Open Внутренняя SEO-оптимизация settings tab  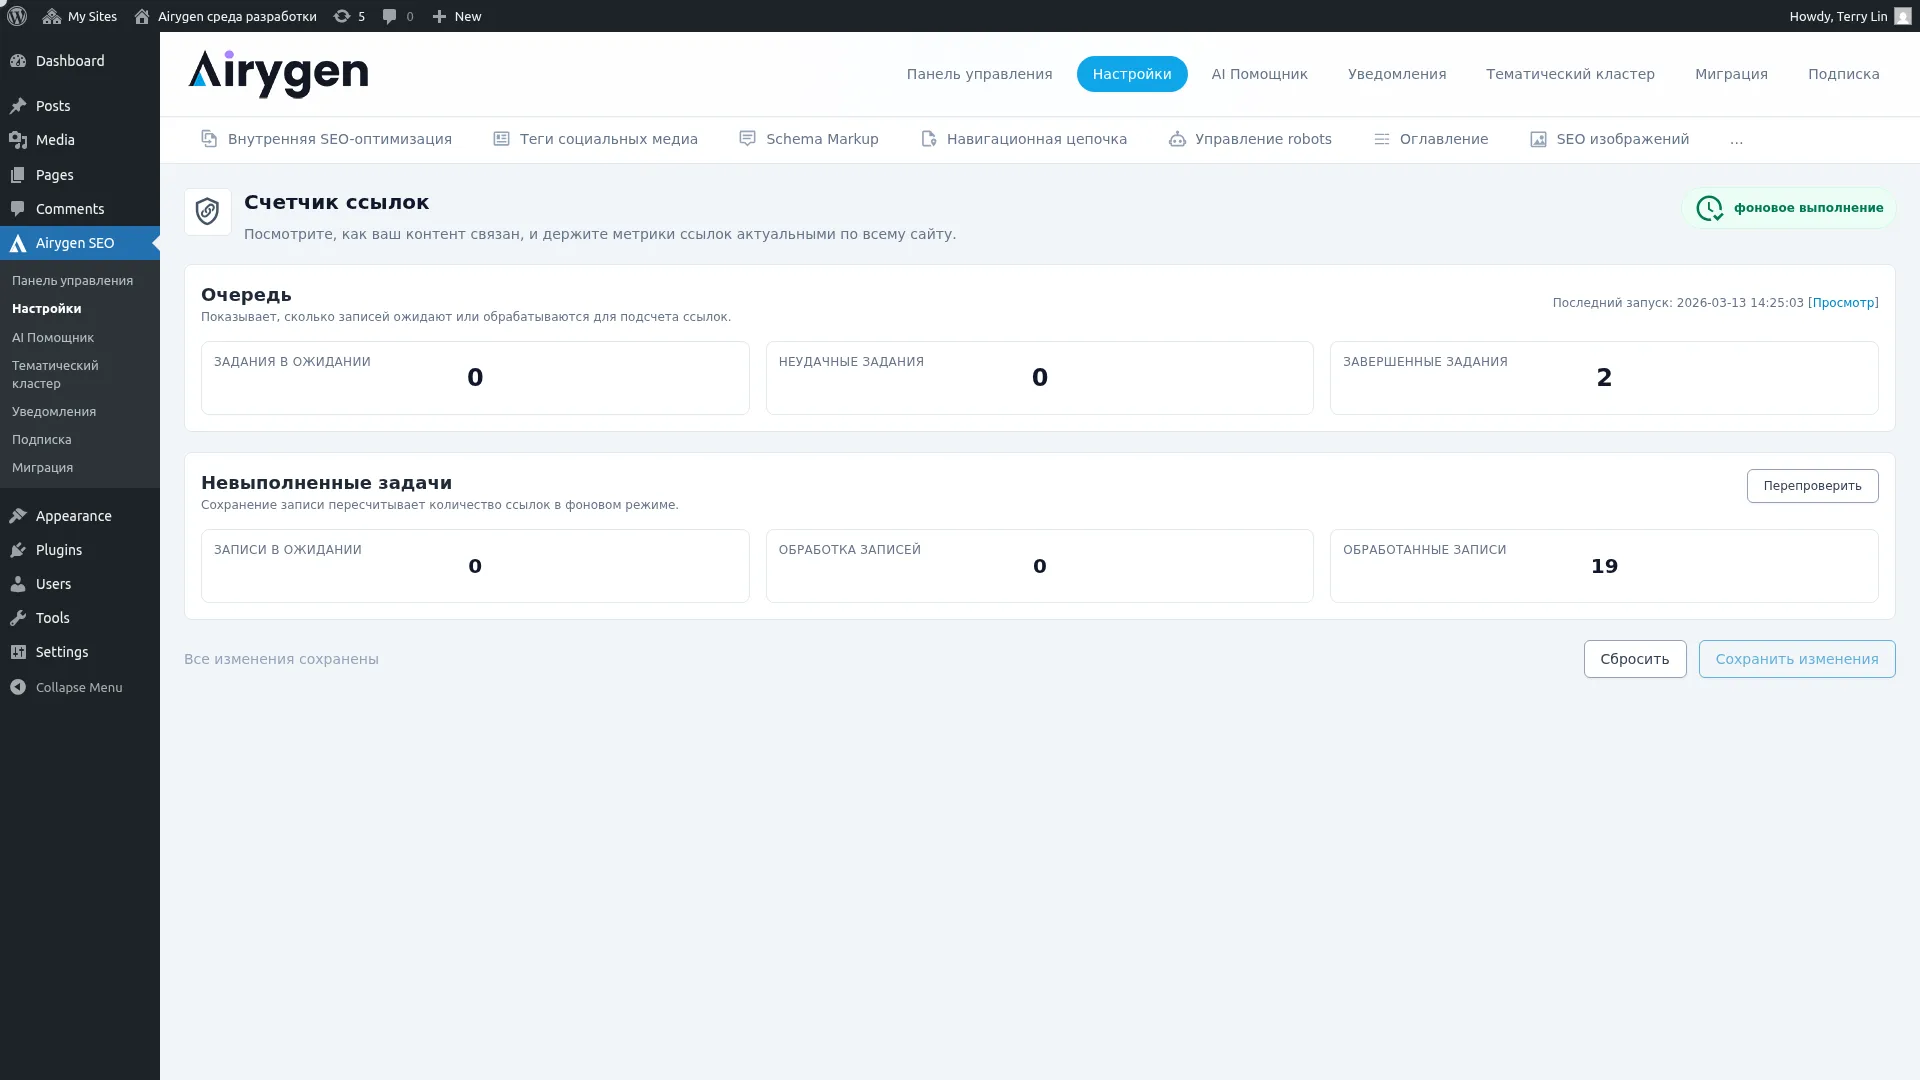point(326,139)
